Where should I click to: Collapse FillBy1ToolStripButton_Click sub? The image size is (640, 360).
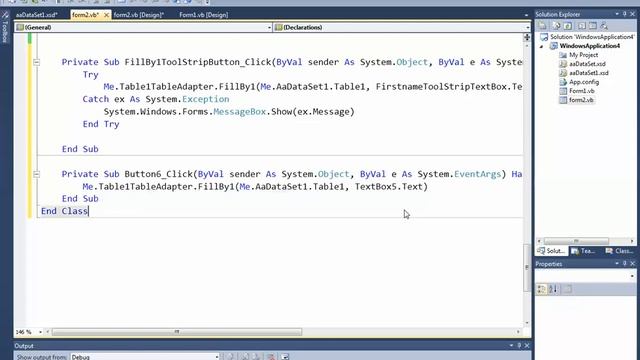36,62
